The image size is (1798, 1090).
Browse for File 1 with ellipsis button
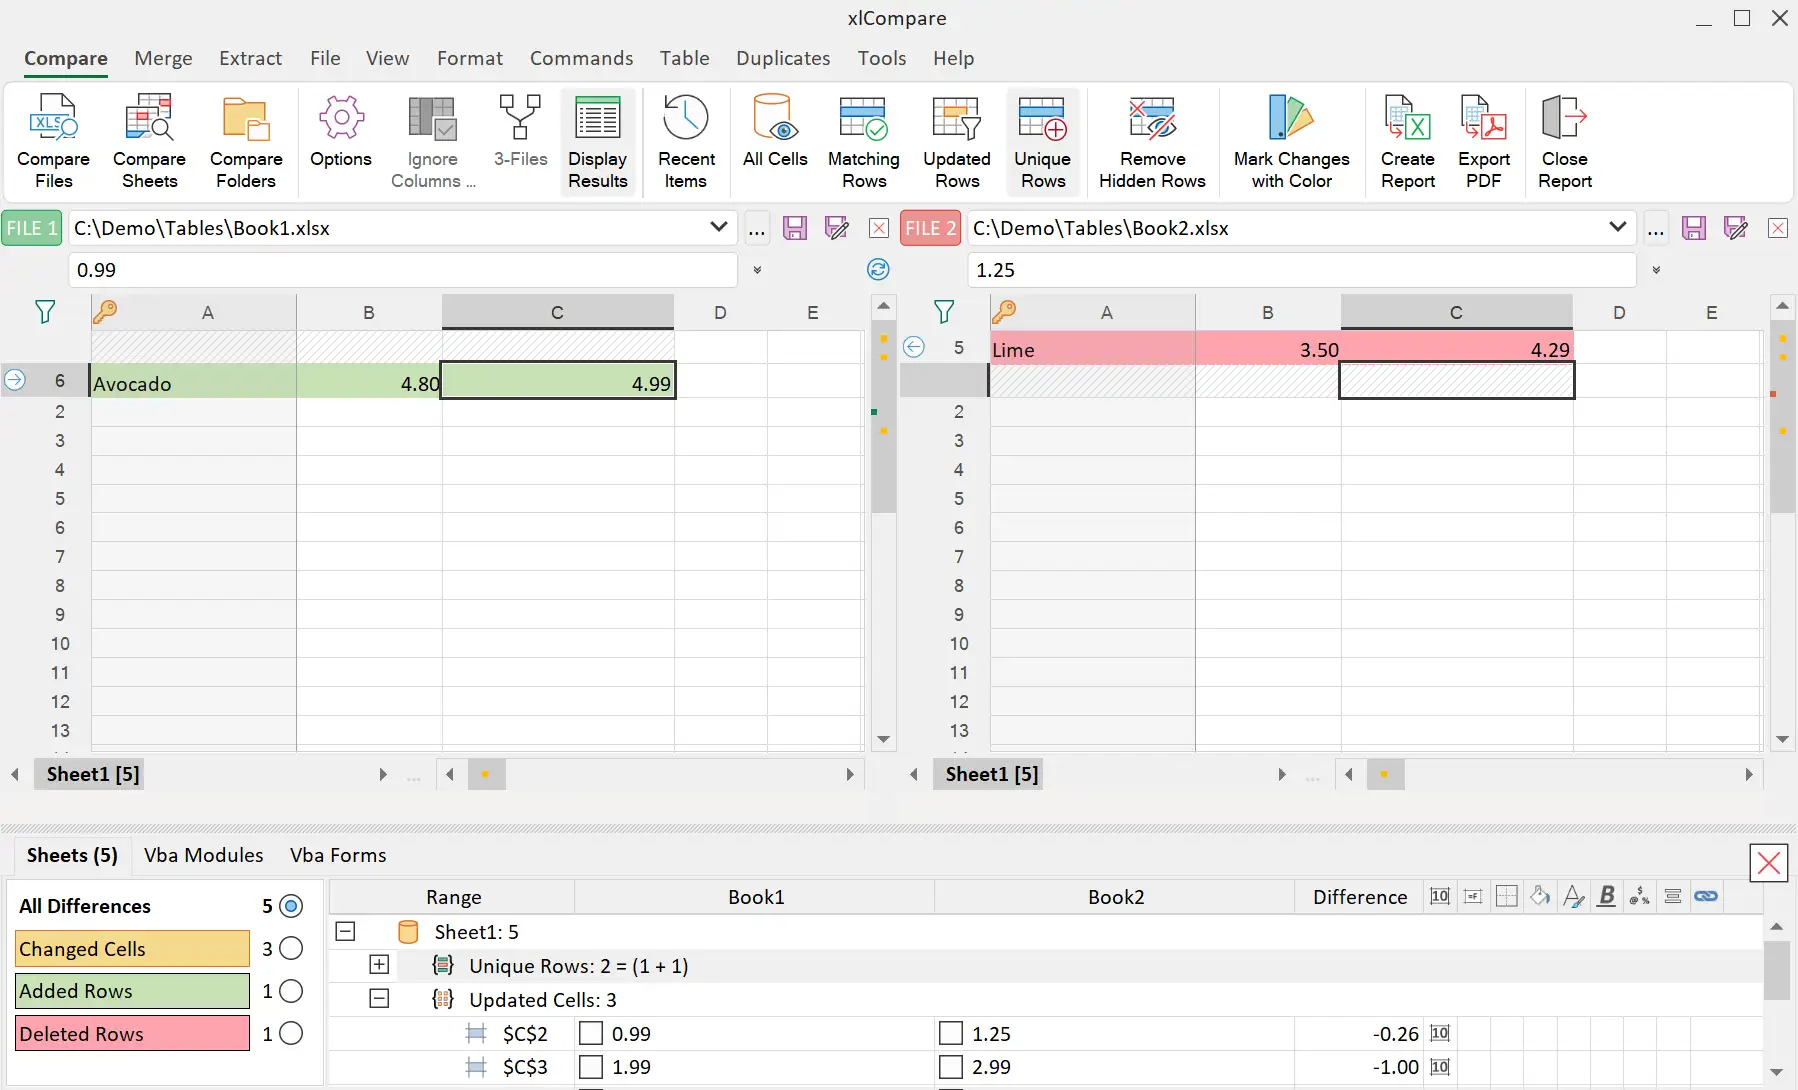click(x=757, y=229)
